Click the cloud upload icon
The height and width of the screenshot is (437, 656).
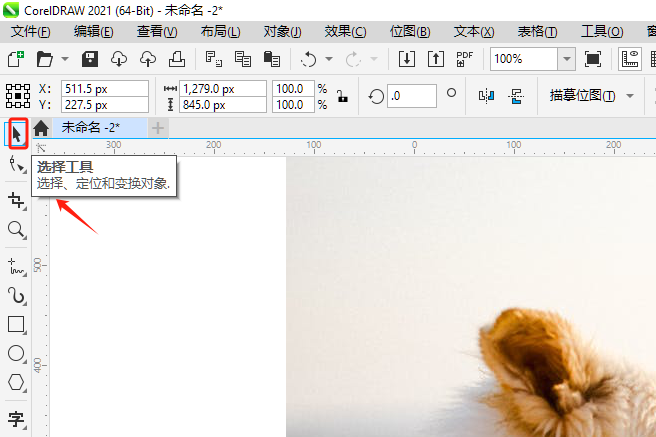148,59
